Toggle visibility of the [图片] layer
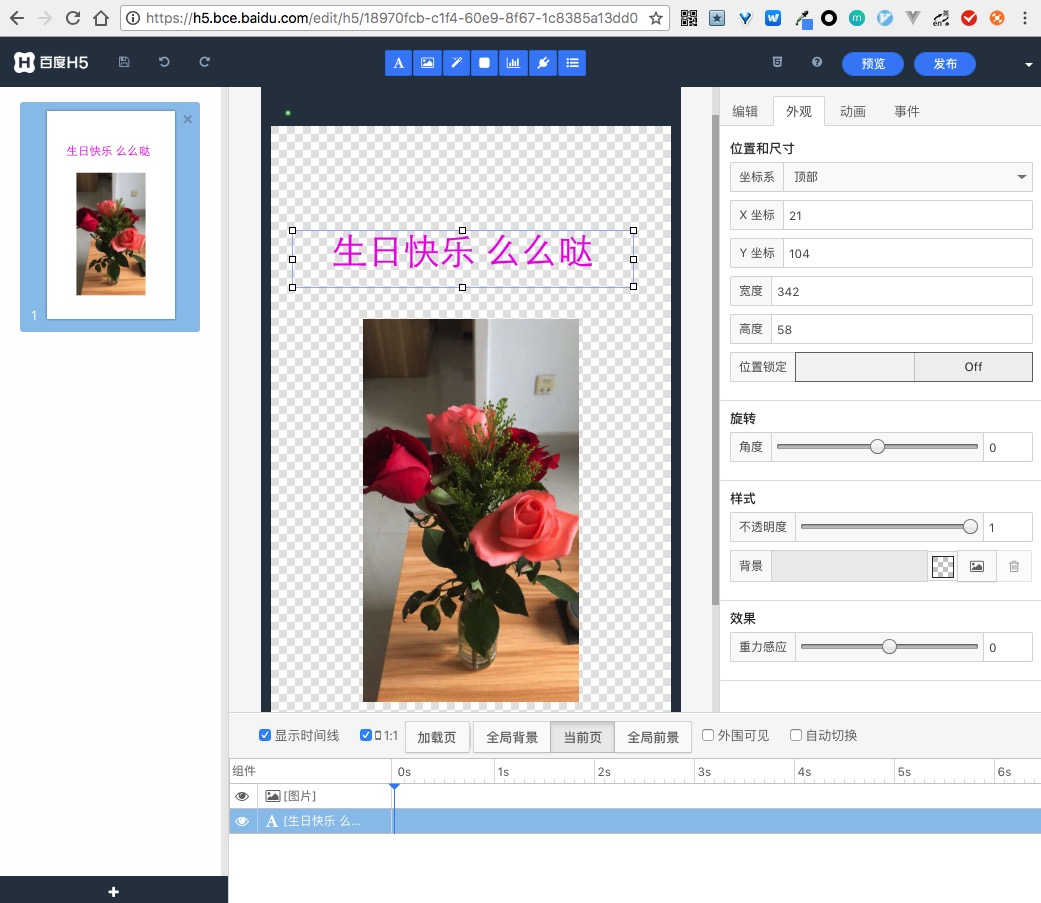Image resolution: width=1041 pixels, height=903 pixels. pos(241,796)
